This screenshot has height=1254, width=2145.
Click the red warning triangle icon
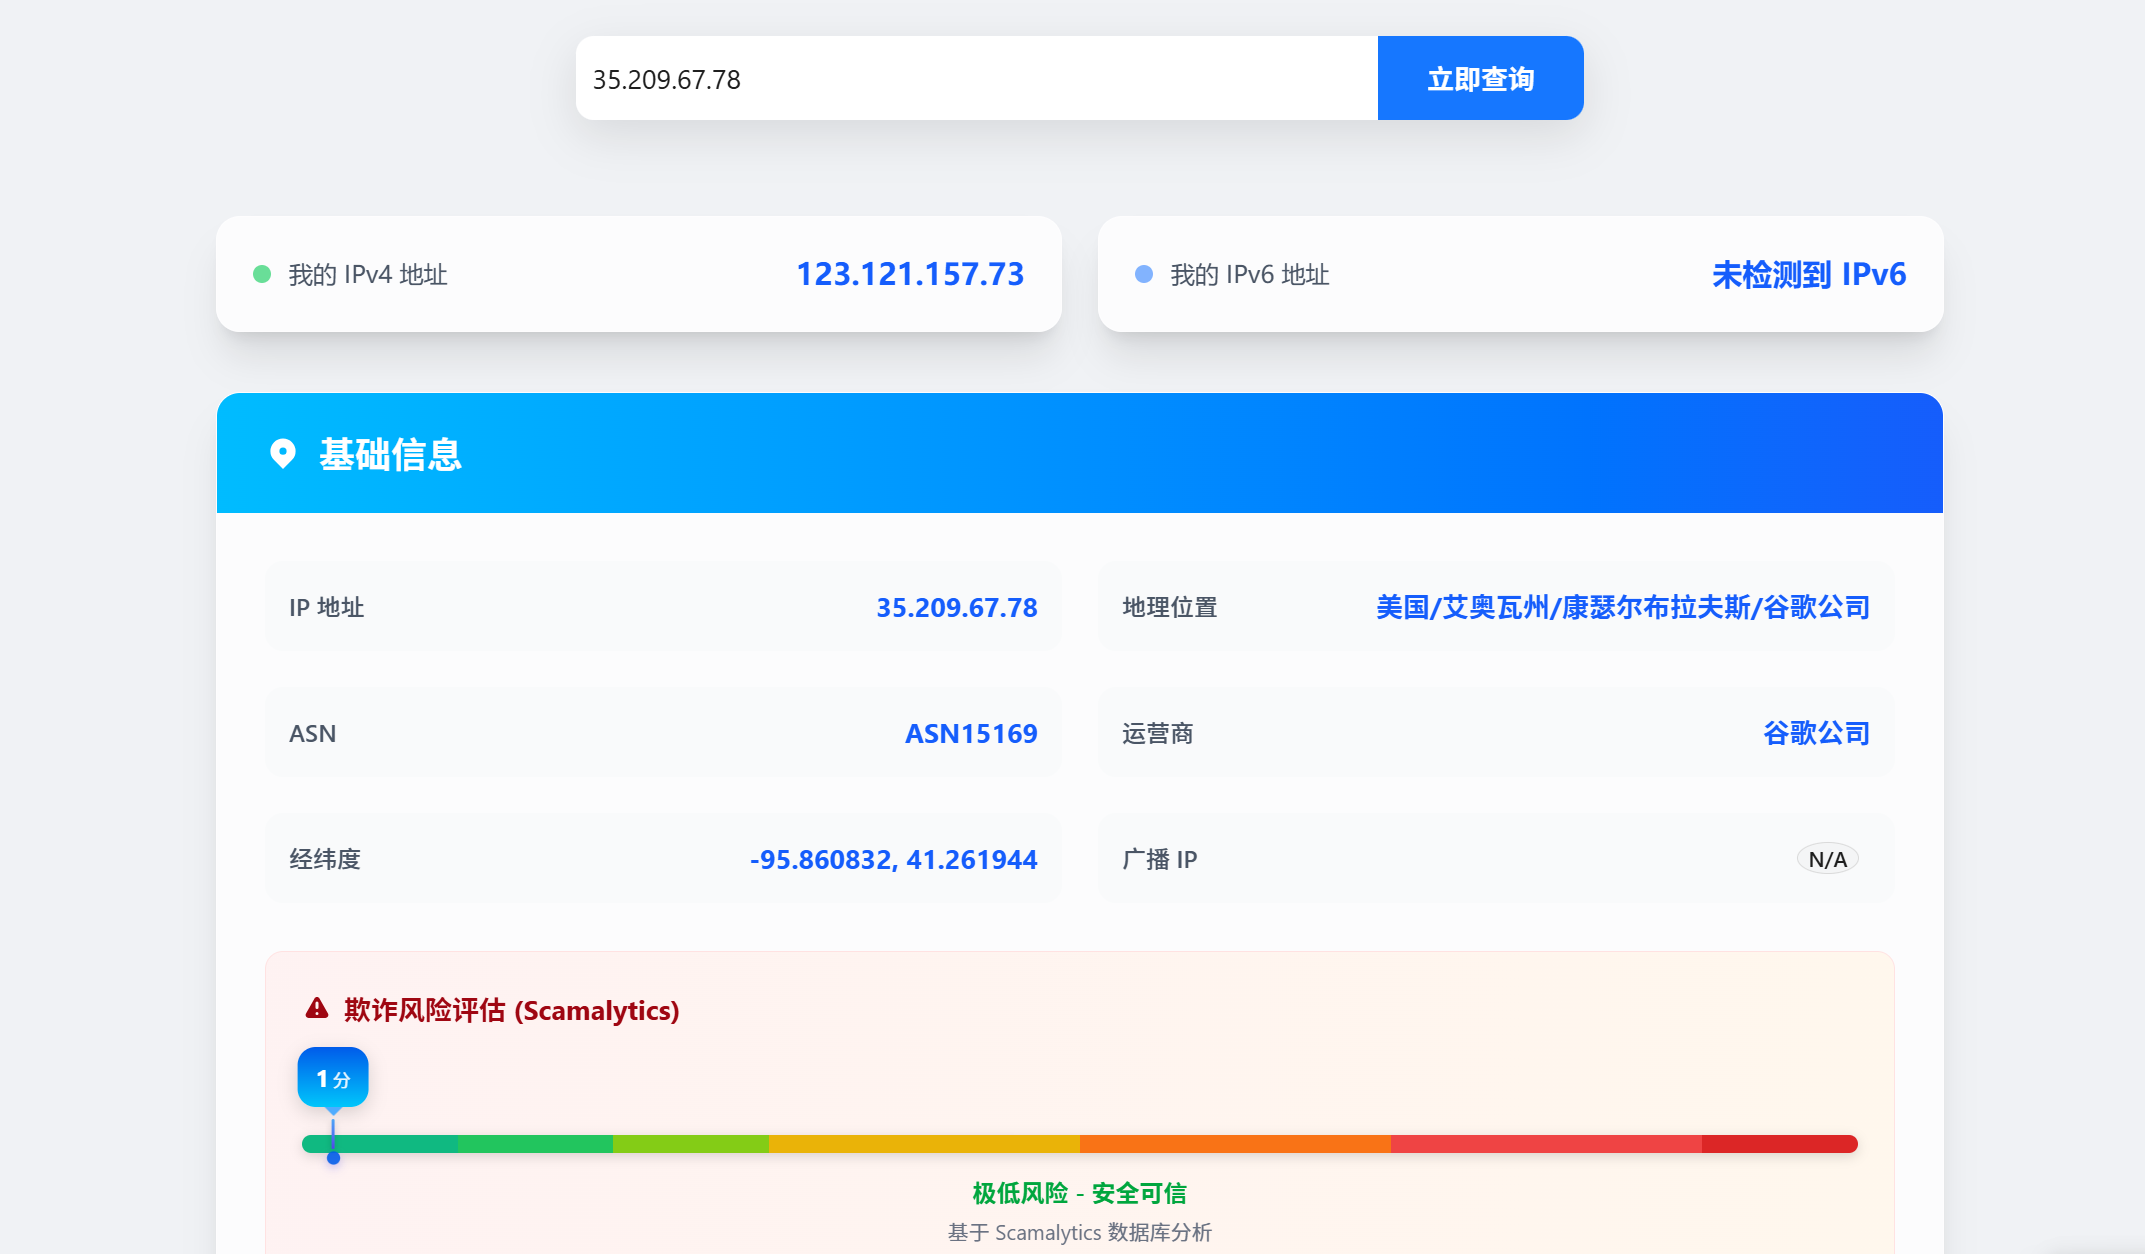[x=317, y=1009]
